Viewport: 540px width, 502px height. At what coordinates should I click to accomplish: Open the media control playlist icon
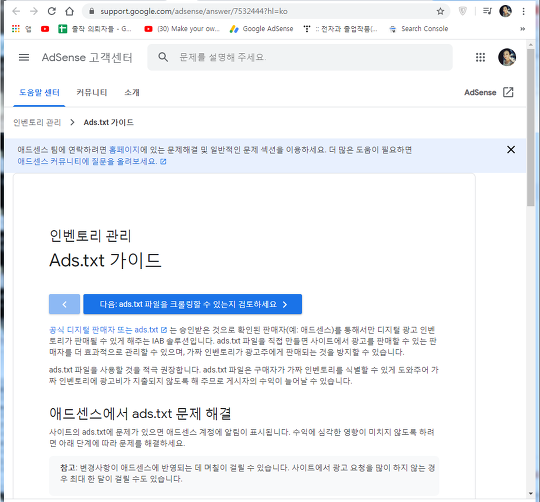pyautogui.click(x=487, y=11)
